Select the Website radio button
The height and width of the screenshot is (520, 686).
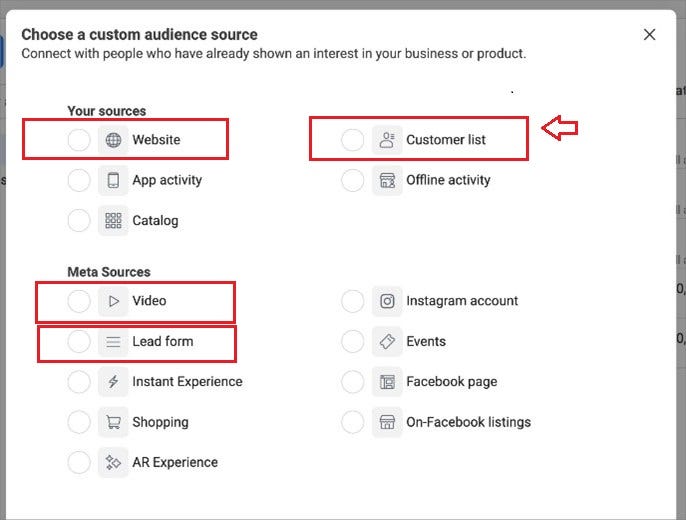coord(79,140)
